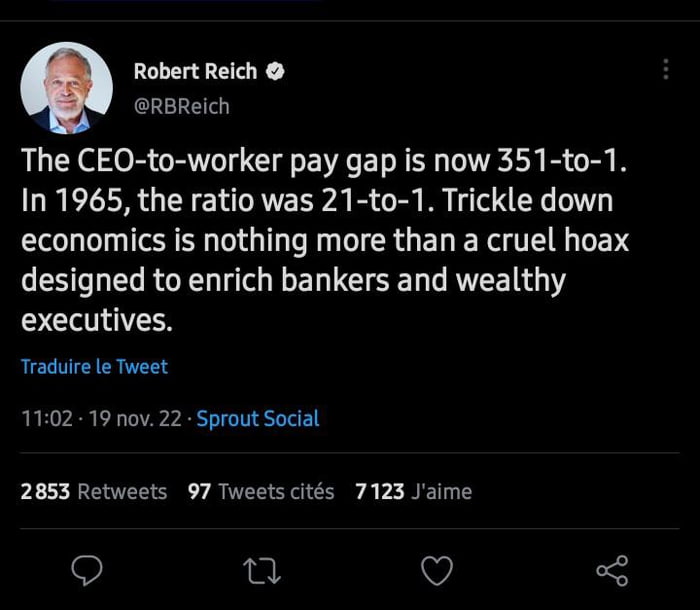Open the @RBReich handle
The image size is (700, 610).
(x=181, y=105)
